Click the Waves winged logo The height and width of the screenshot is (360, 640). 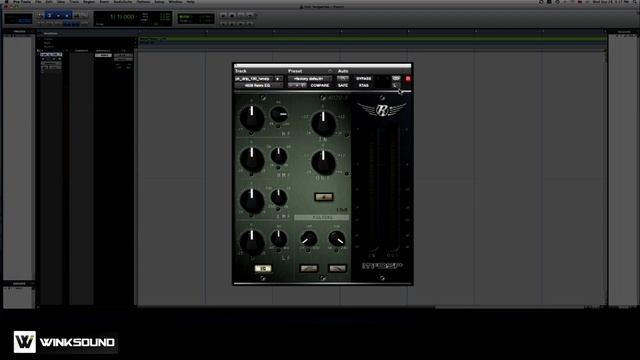coord(382,110)
